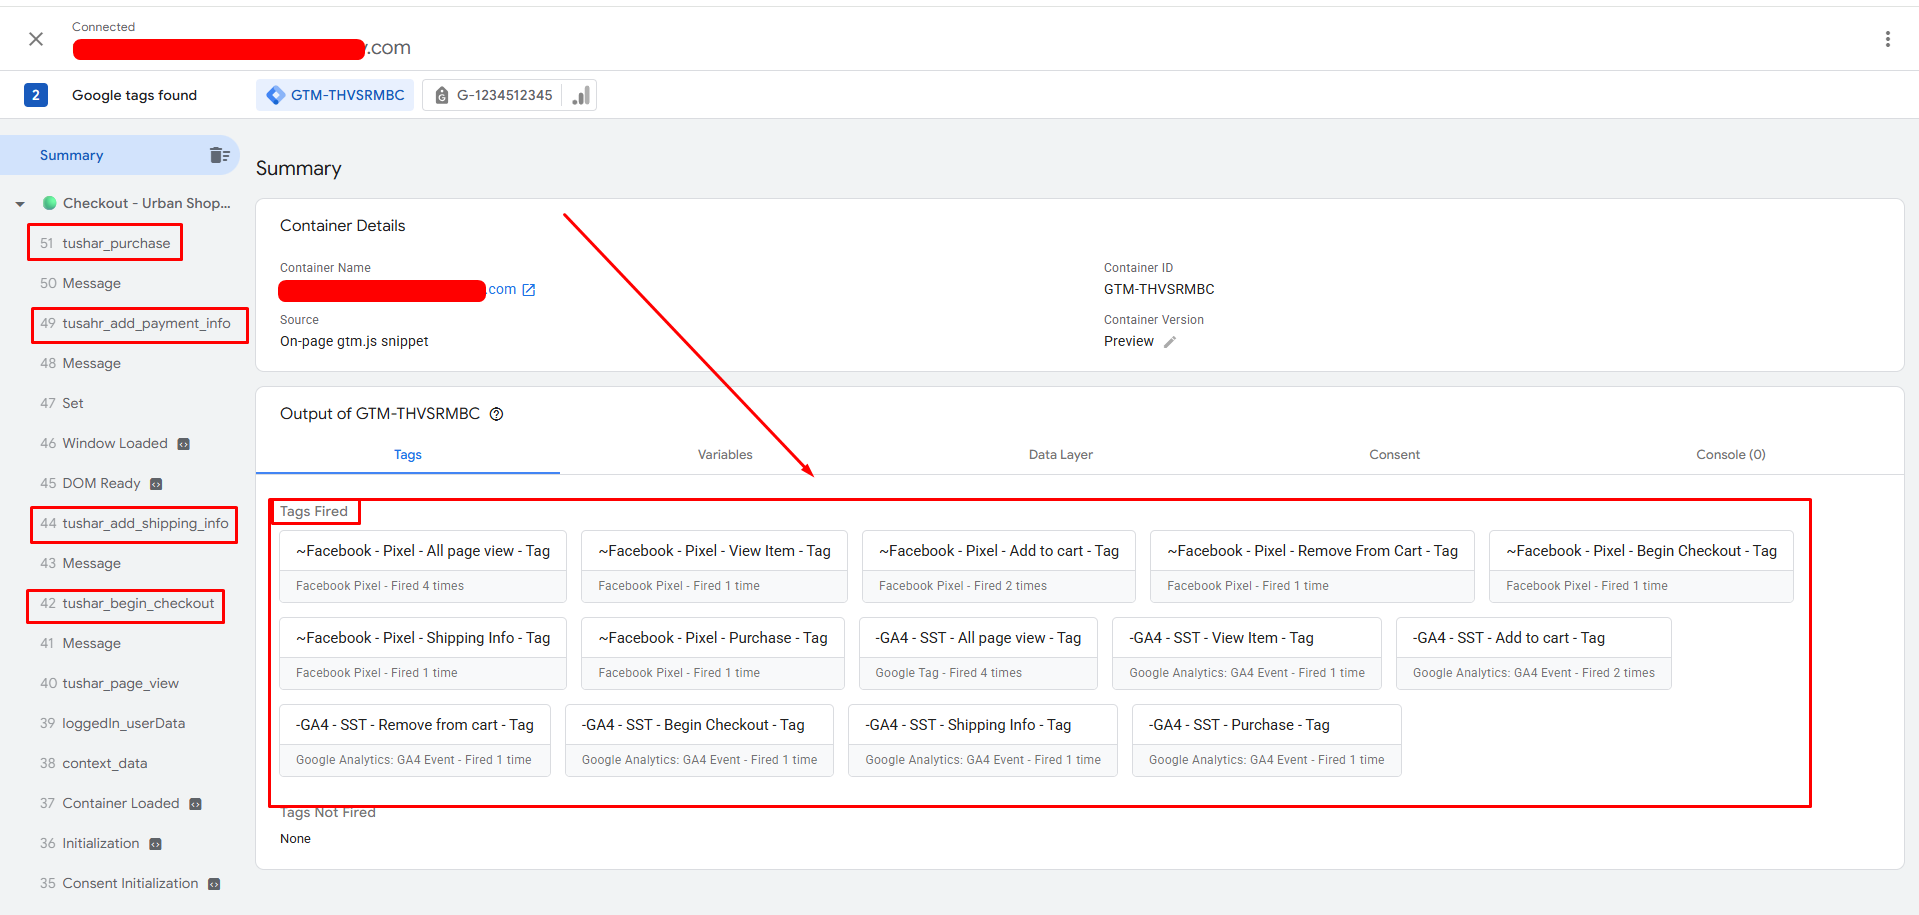Click help icon next to Output of GTM-THVSRMBC

496,414
